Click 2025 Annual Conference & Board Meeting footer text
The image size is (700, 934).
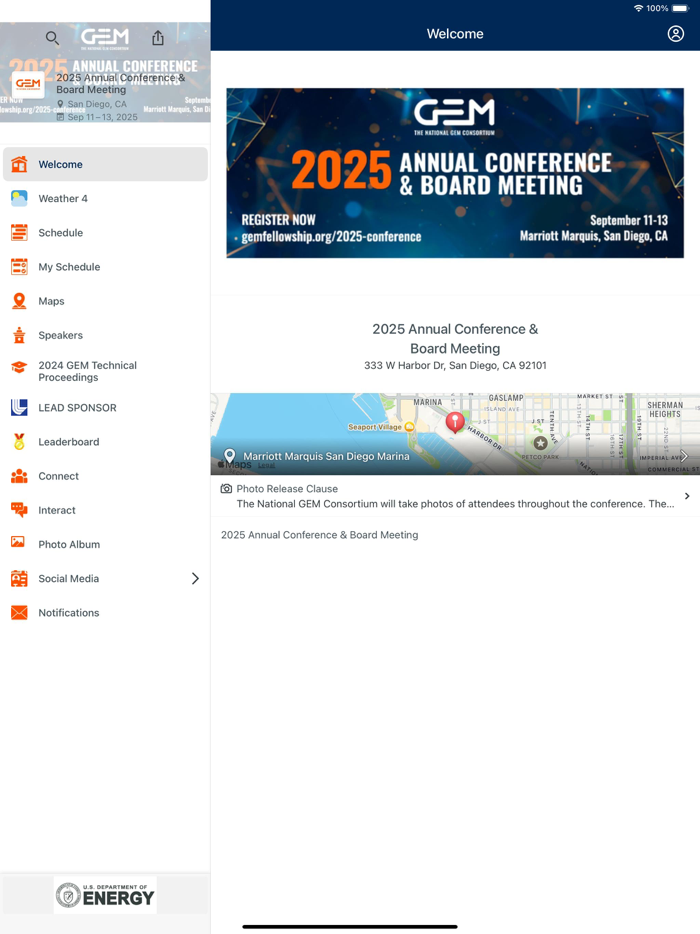(319, 535)
